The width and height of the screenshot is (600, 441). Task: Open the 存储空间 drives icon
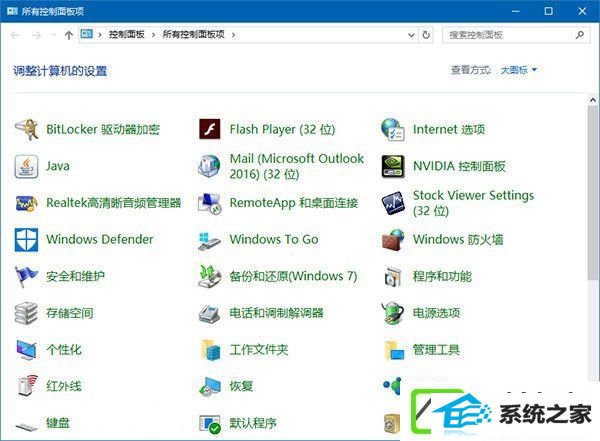[26, 313]
